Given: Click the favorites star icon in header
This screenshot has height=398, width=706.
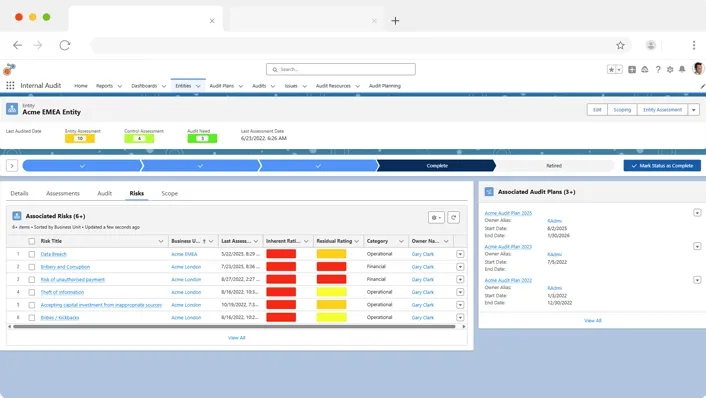Looking at the screenshot, I should coord(611,69).
